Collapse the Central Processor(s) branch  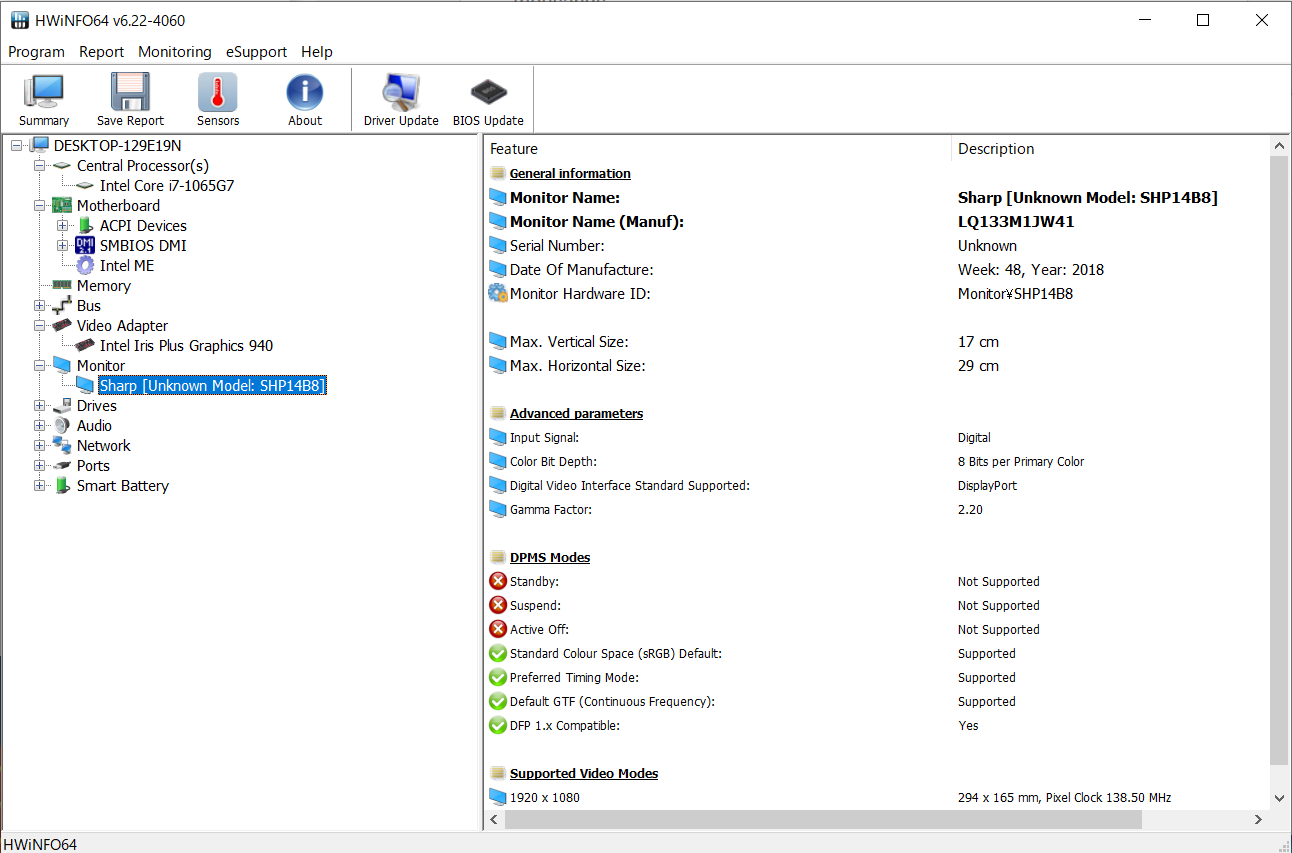[39, 166]
